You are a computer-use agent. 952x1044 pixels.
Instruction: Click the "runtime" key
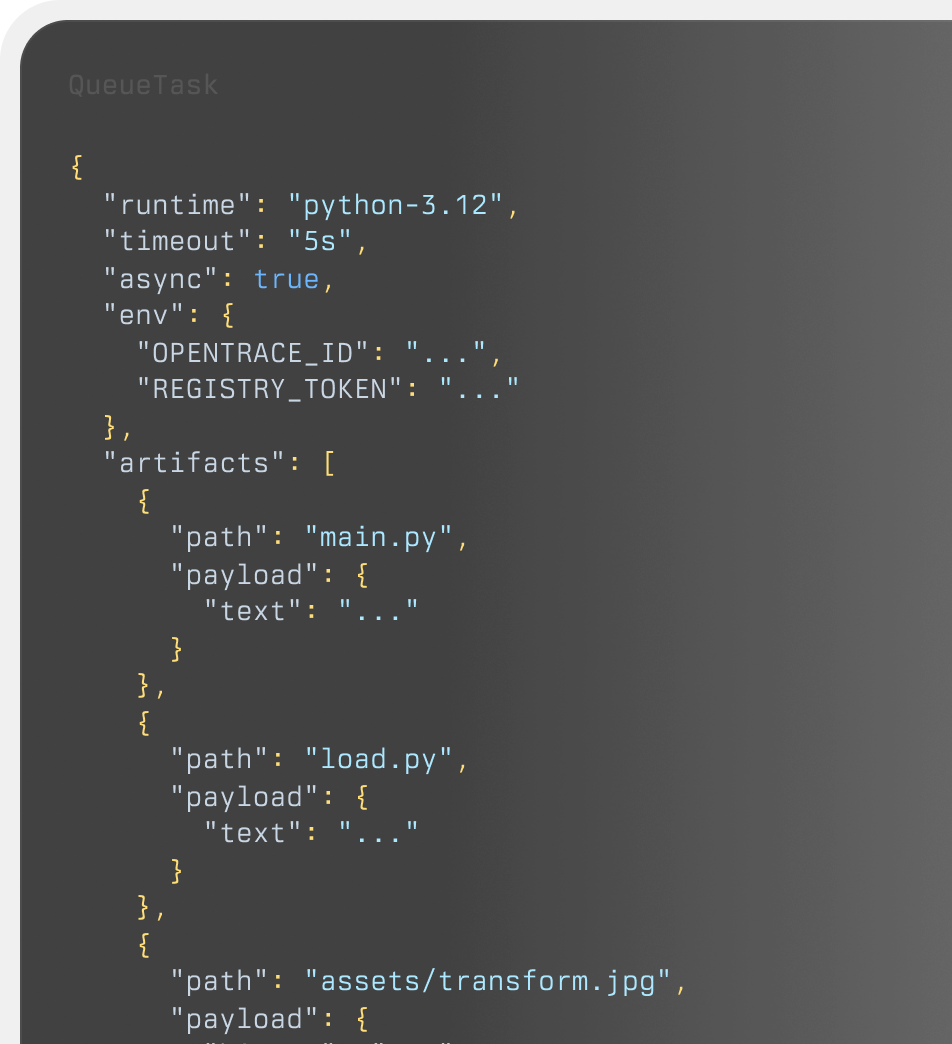pyautogui.click(x=177, y=205)
